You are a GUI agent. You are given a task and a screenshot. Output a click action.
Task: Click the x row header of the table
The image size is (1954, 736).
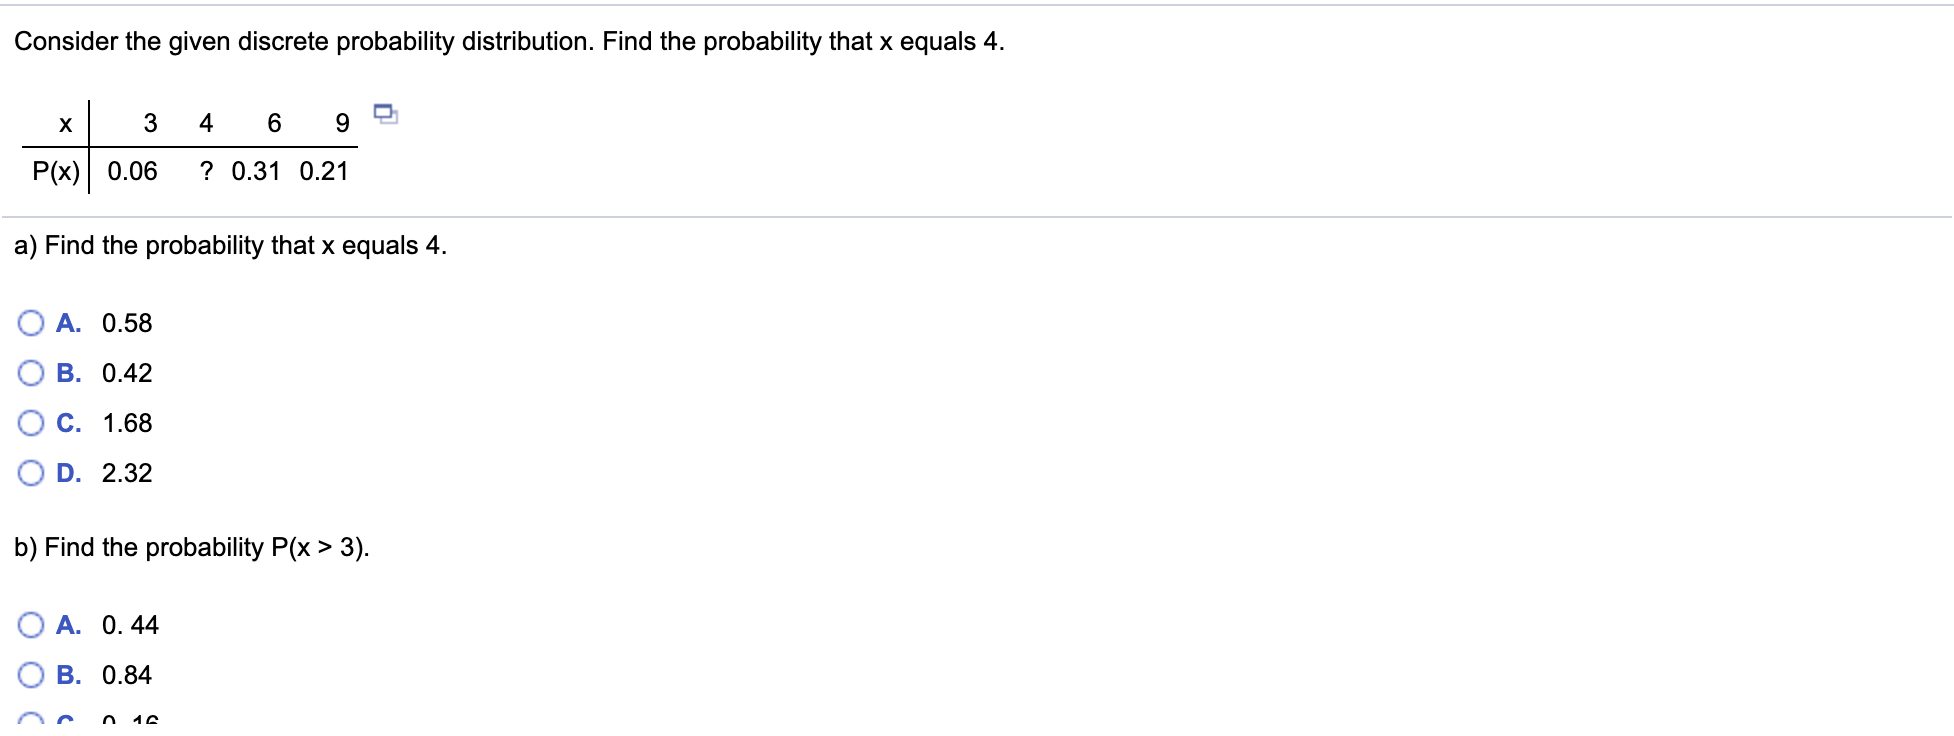(x=65, y=123)
